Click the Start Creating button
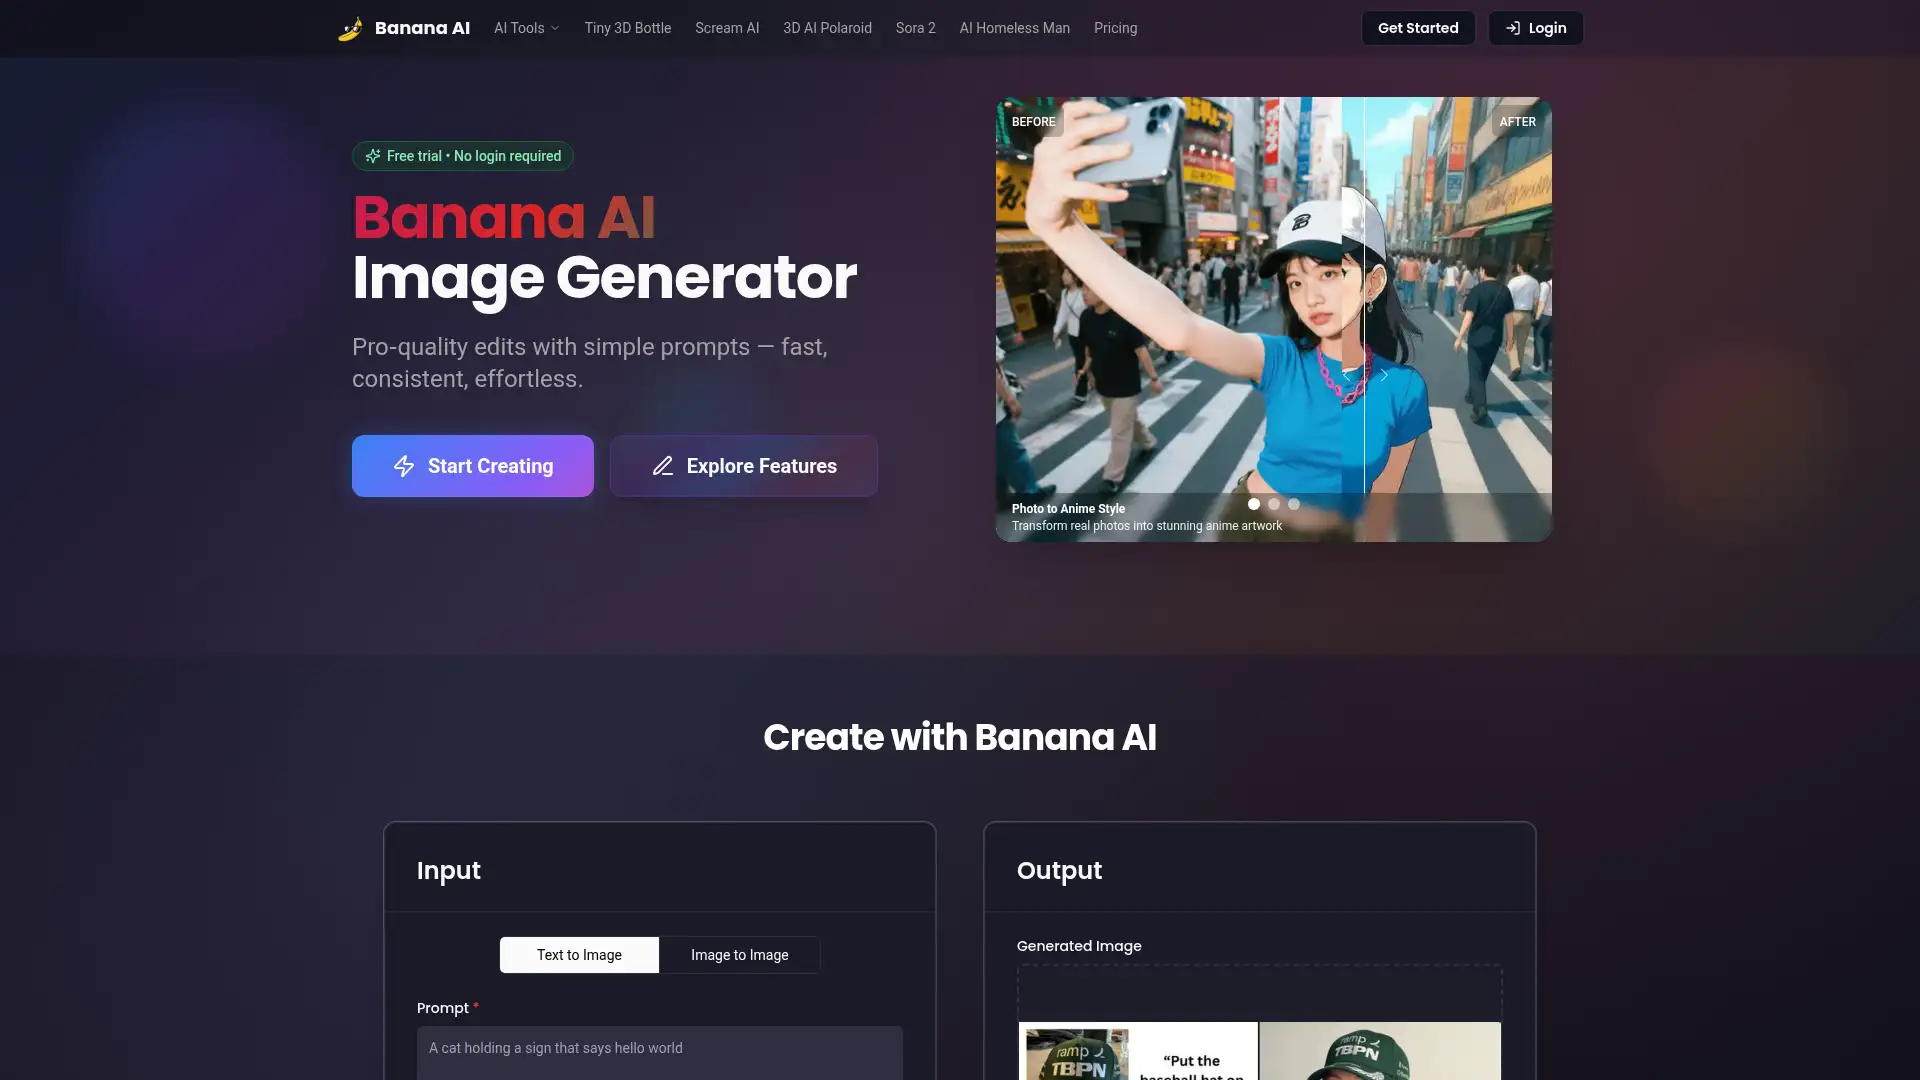 [472, 466]
